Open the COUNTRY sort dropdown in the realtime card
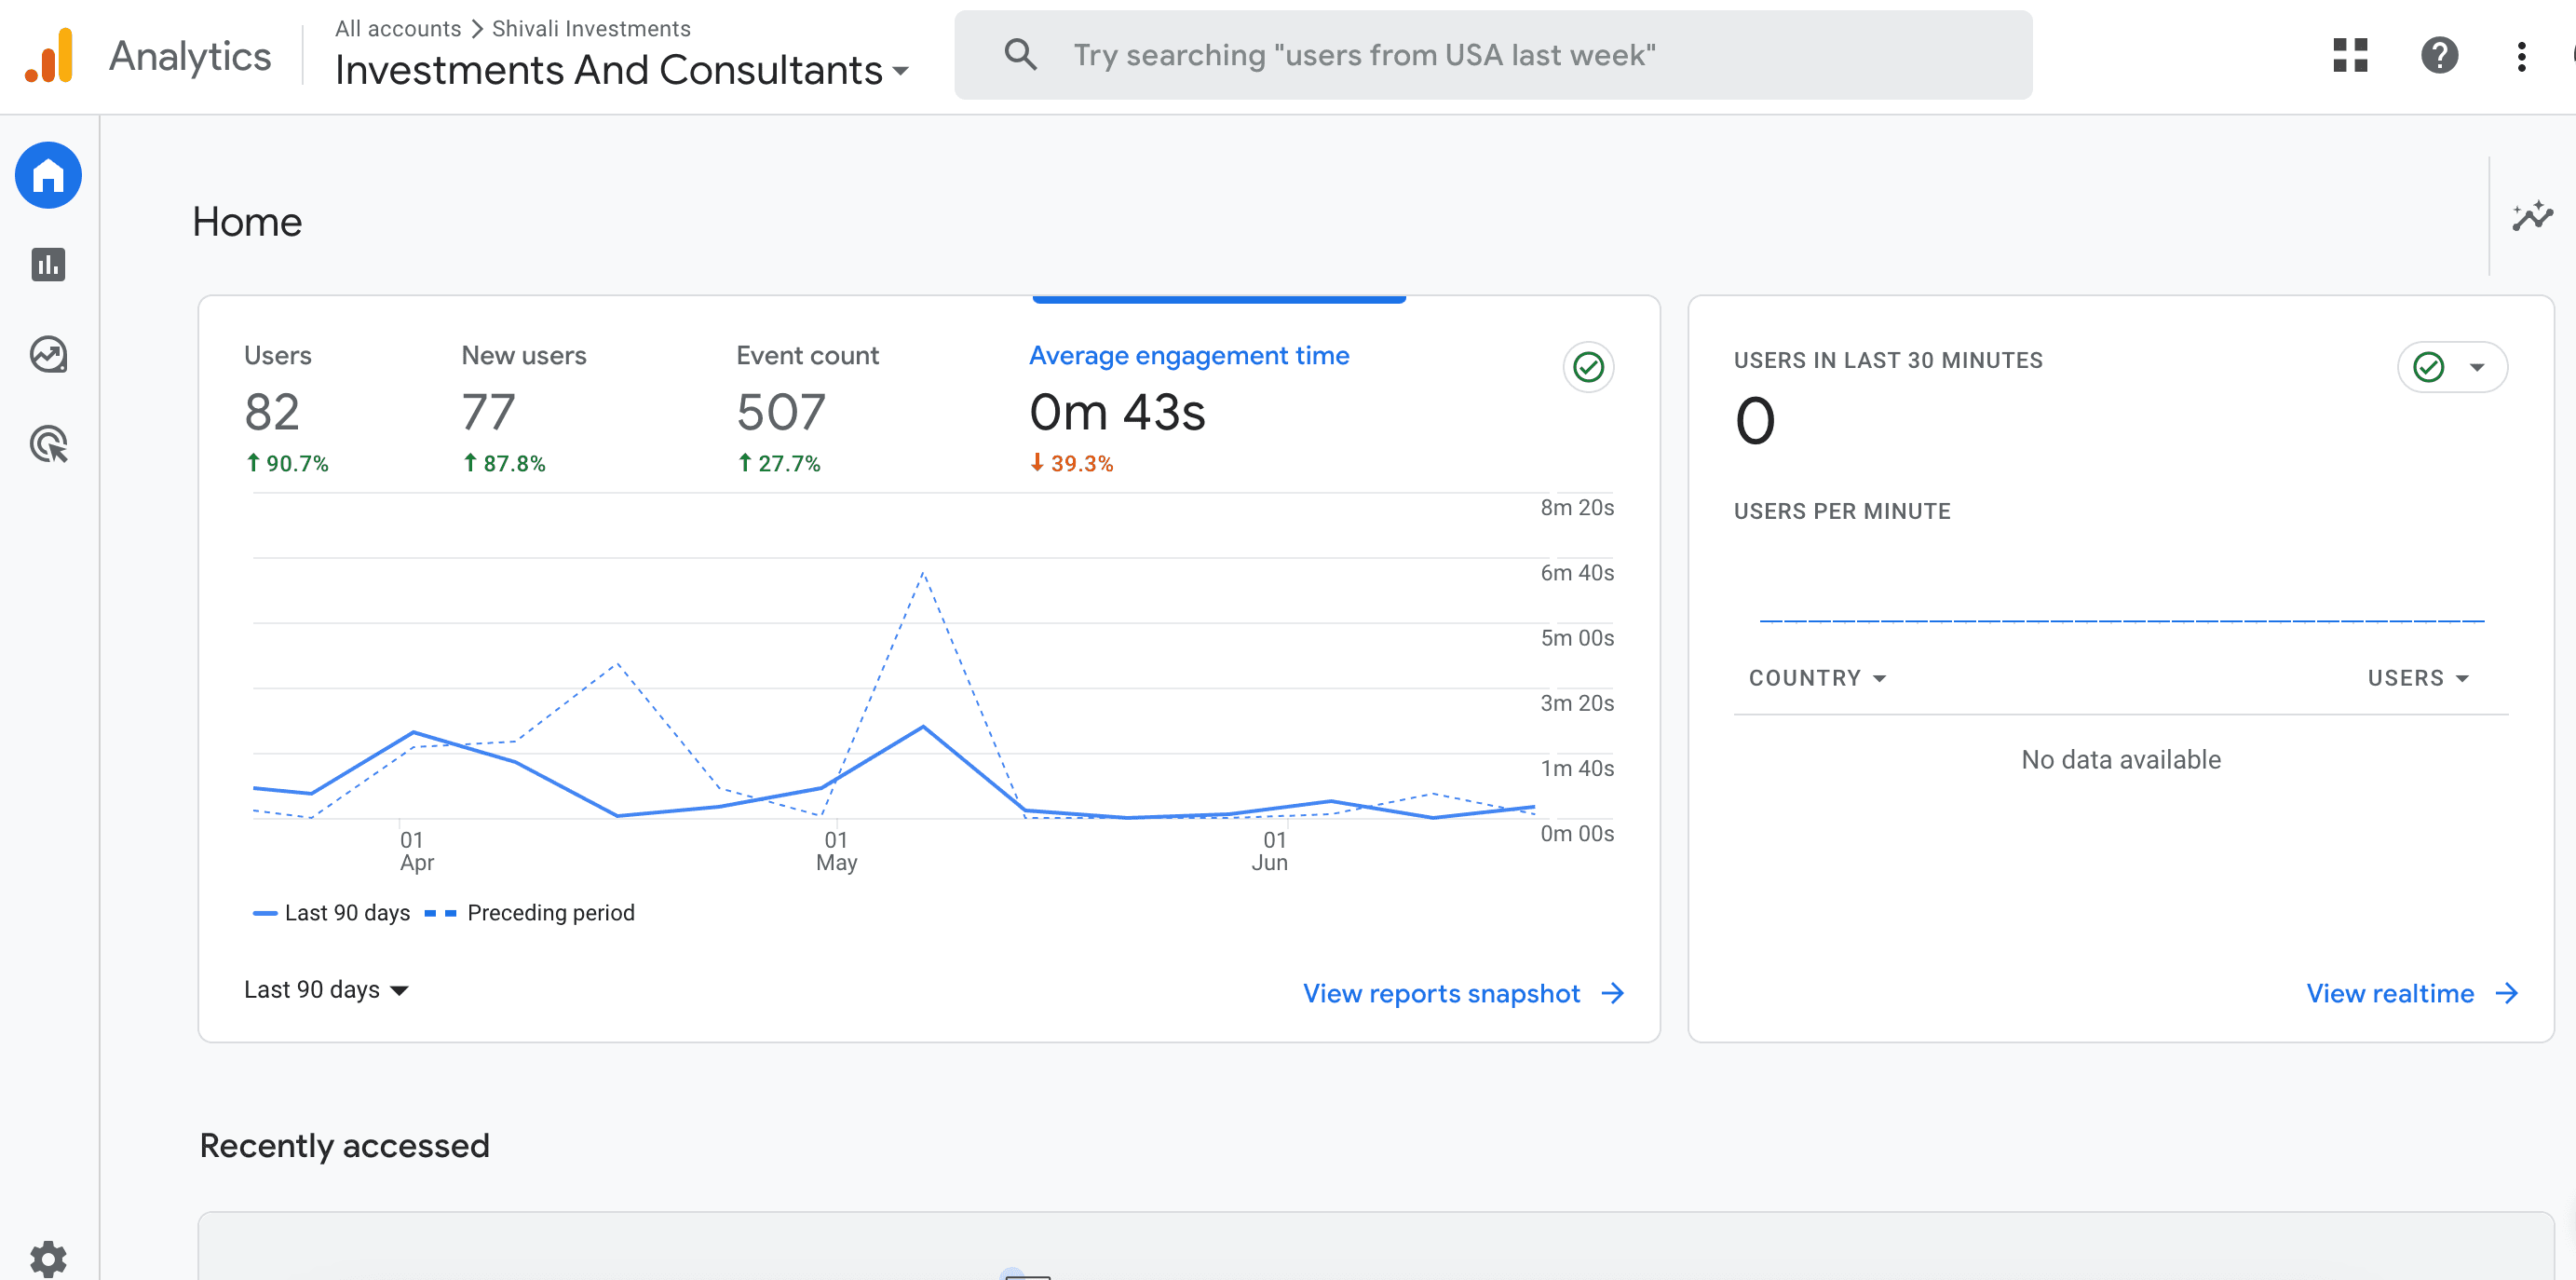 (x=1817, y=677)
